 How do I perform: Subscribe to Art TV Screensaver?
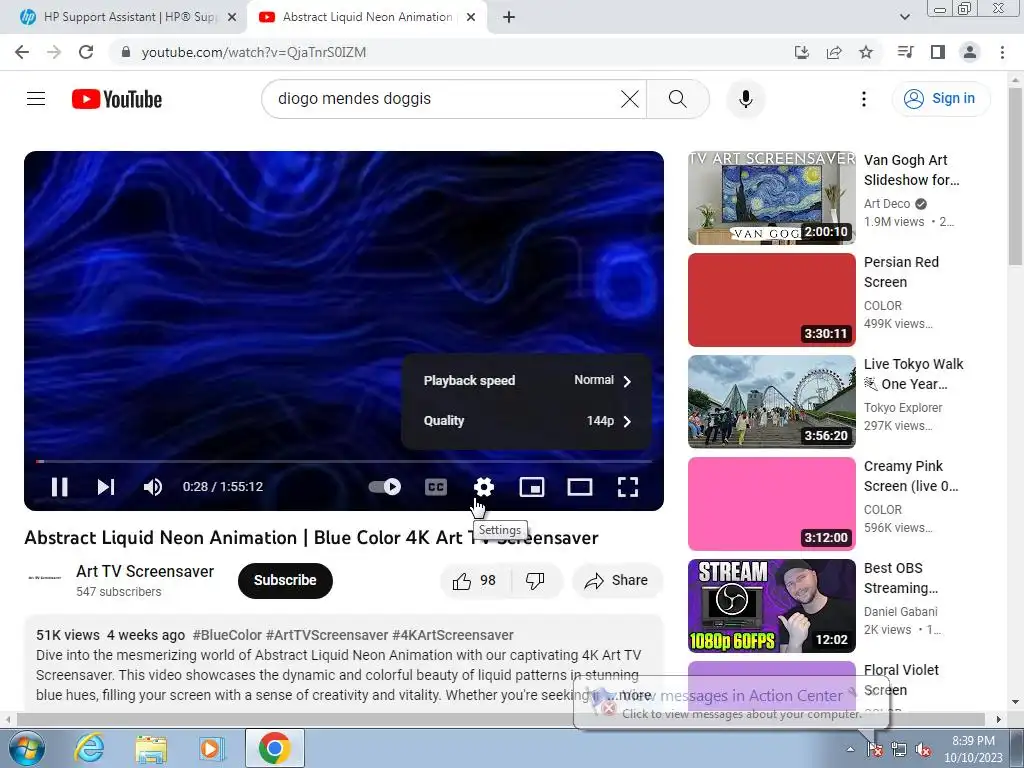click(285, 580)
